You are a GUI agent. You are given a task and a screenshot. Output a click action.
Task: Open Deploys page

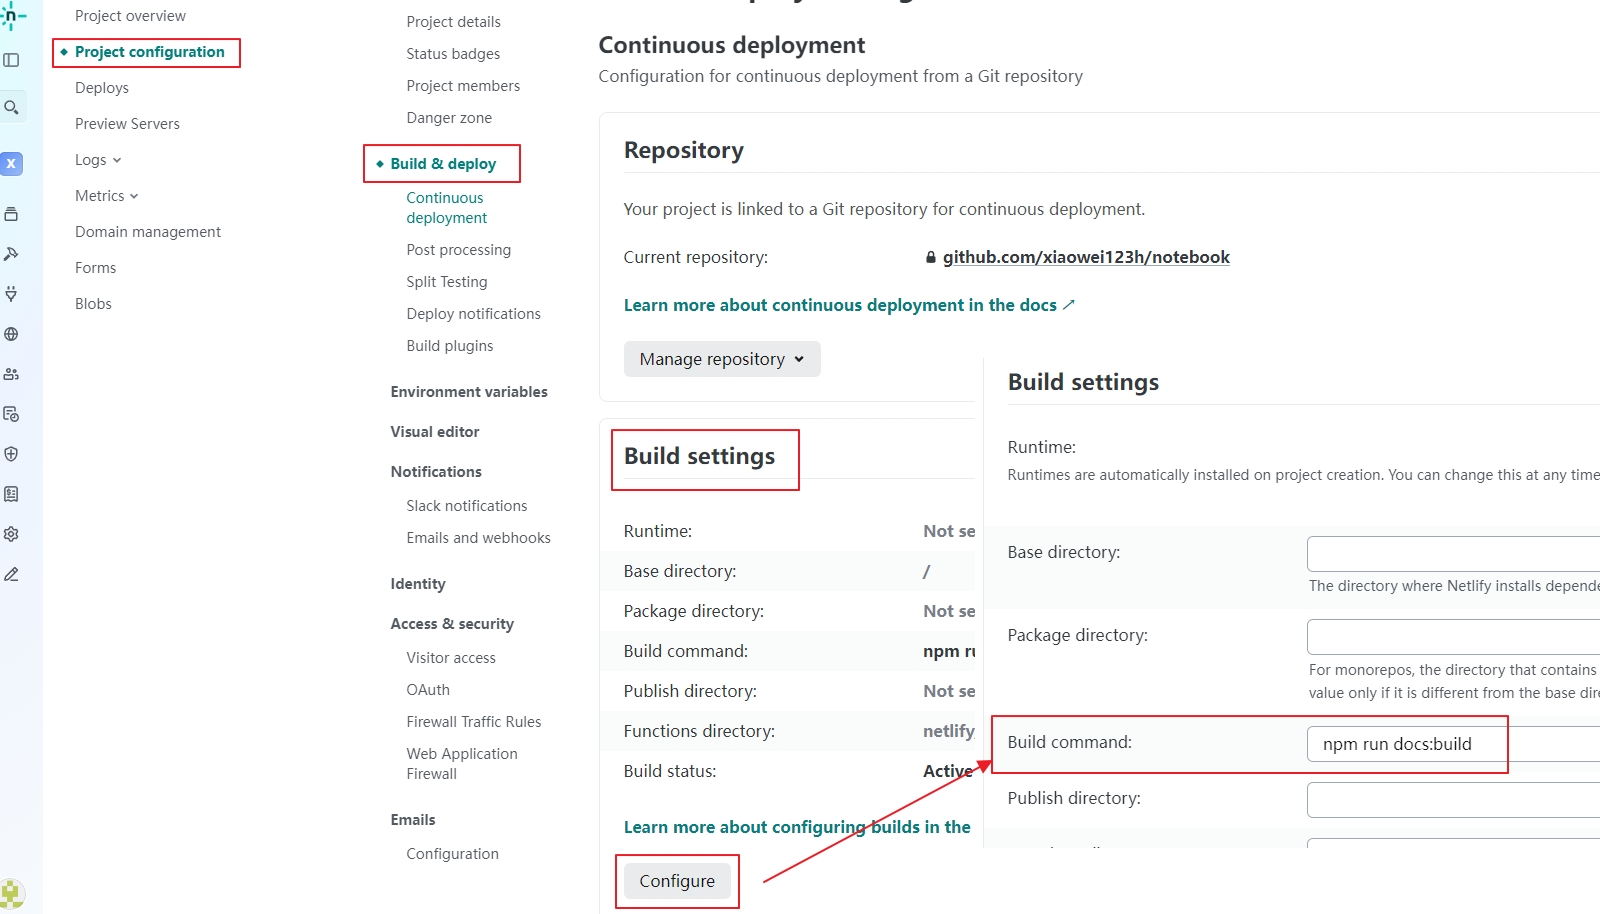[102, 88]
